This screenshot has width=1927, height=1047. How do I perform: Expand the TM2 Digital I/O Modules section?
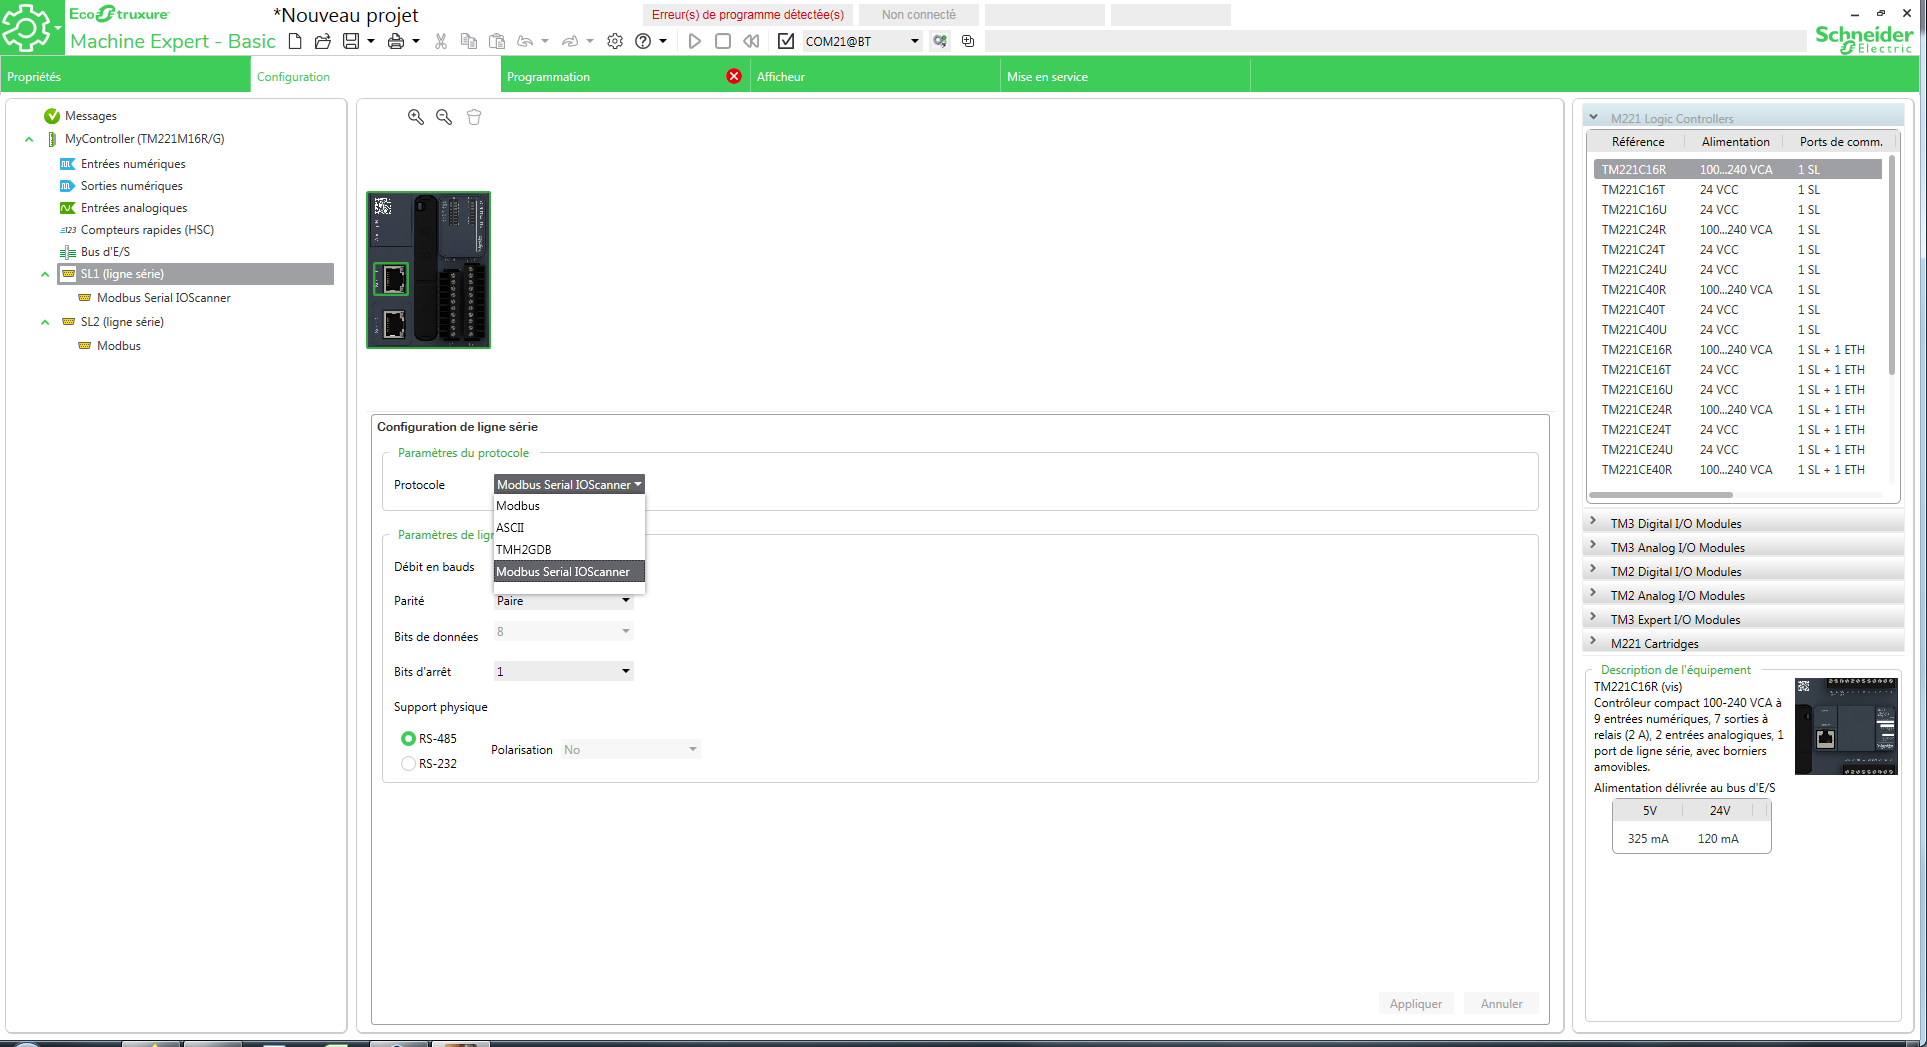tap(1593, 569)
